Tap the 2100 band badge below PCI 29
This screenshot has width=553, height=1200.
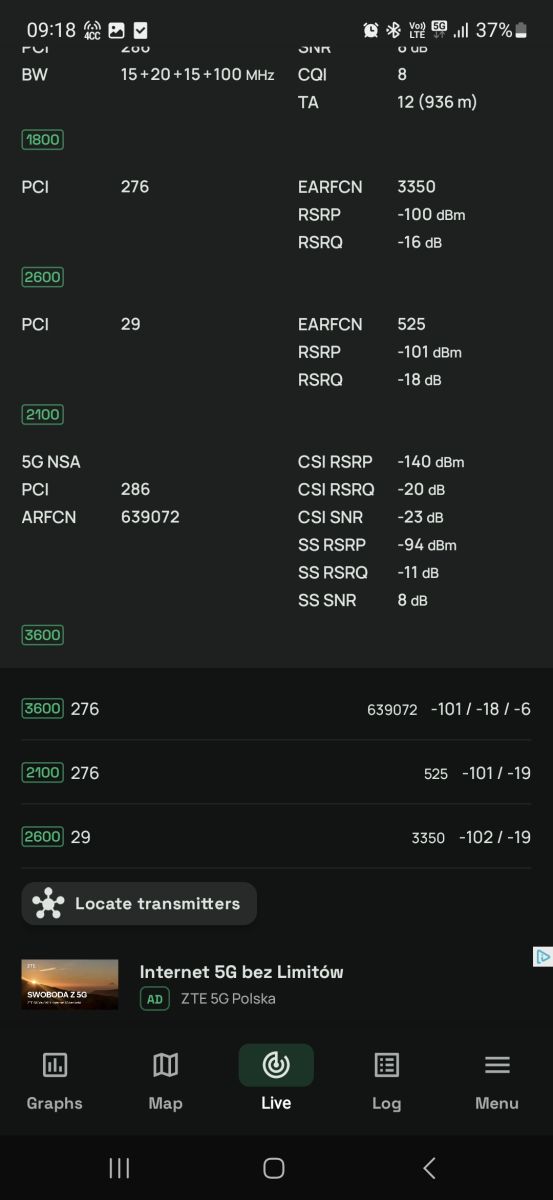tap(42, 414)
